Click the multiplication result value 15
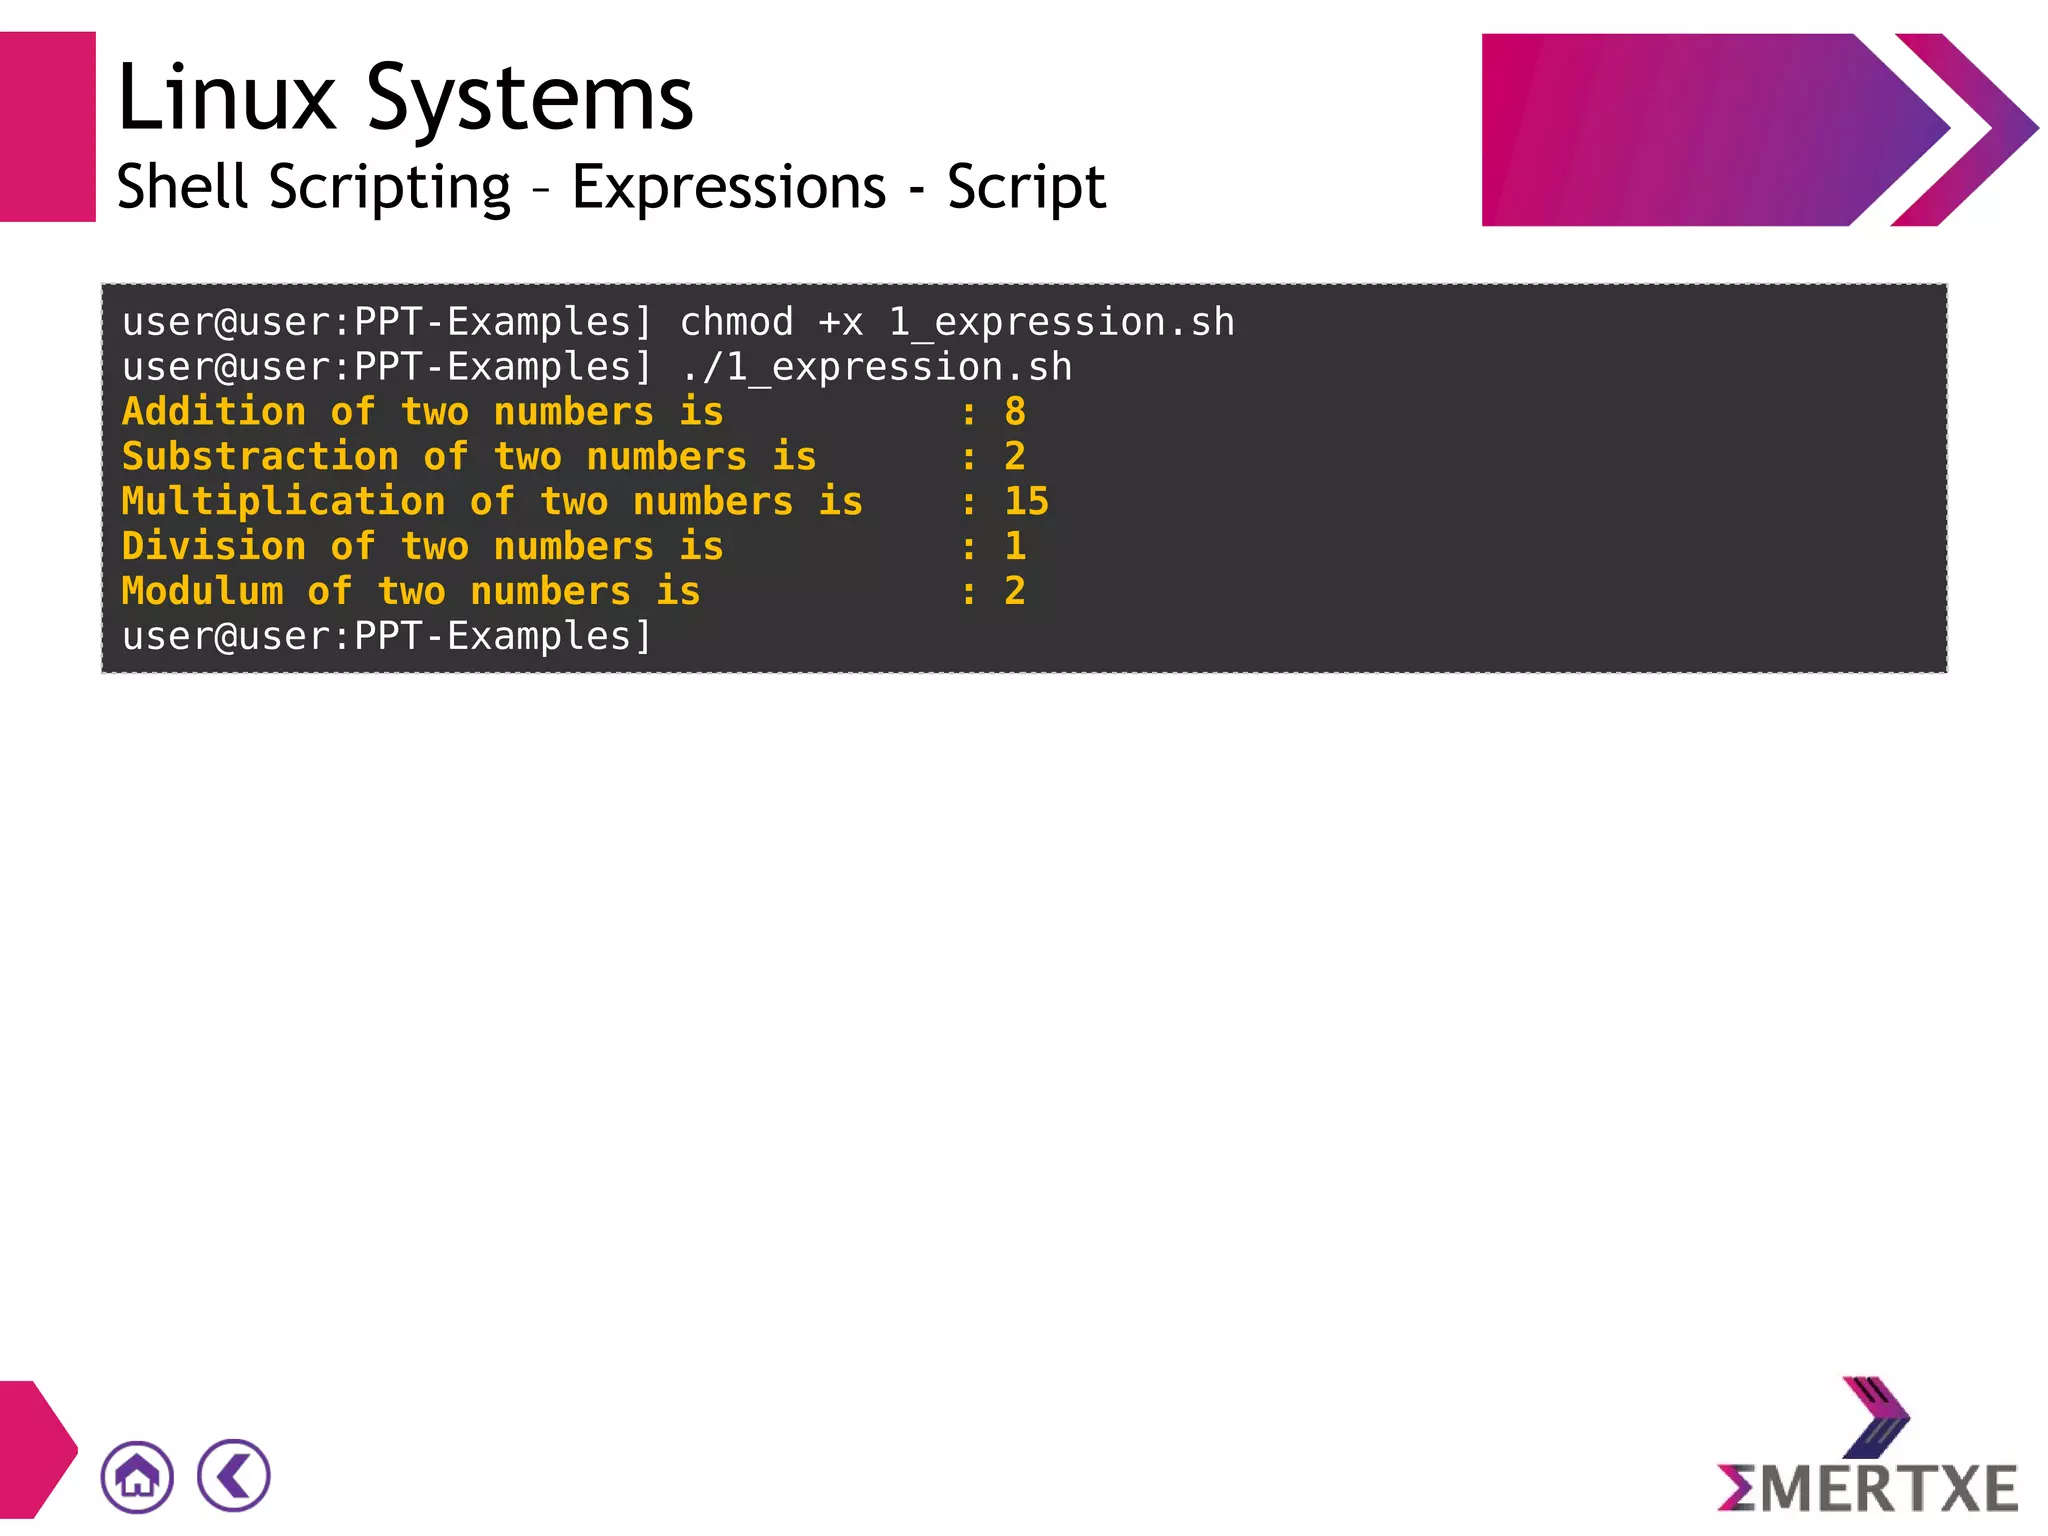This screenshot has width=2048, height=1536. (1027, 502)
